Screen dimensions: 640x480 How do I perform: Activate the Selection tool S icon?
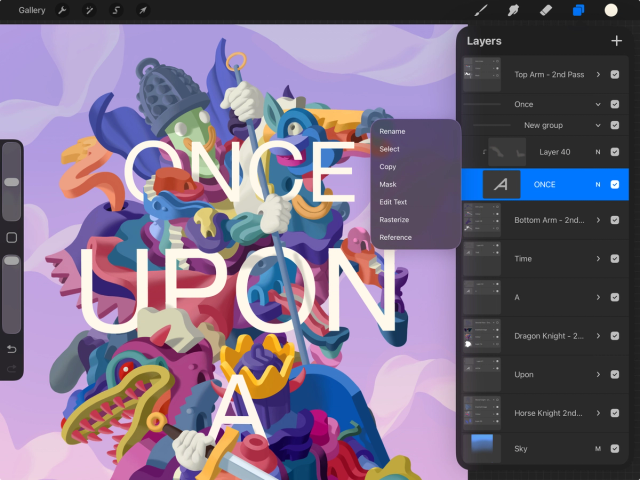[116, 10]
